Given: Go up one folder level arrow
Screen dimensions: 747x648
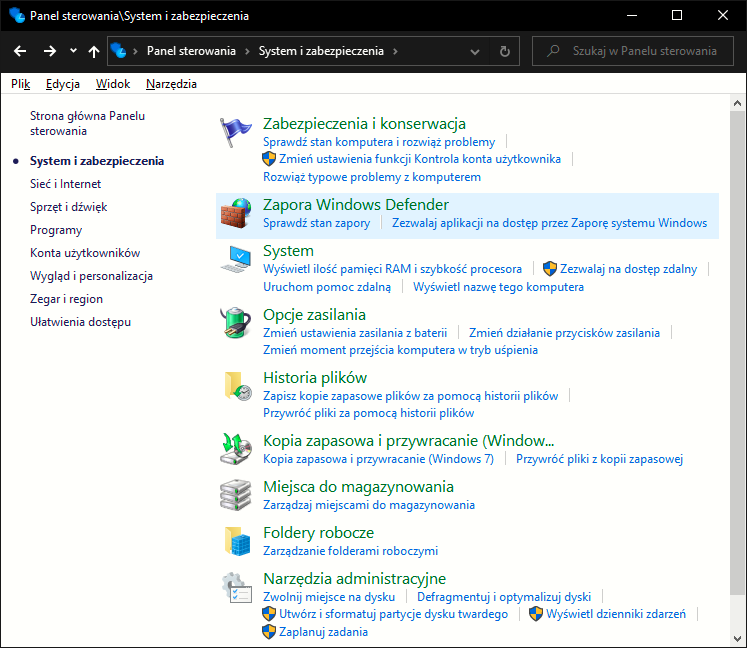Looking at the screenshot, I should tap(94, 51).
